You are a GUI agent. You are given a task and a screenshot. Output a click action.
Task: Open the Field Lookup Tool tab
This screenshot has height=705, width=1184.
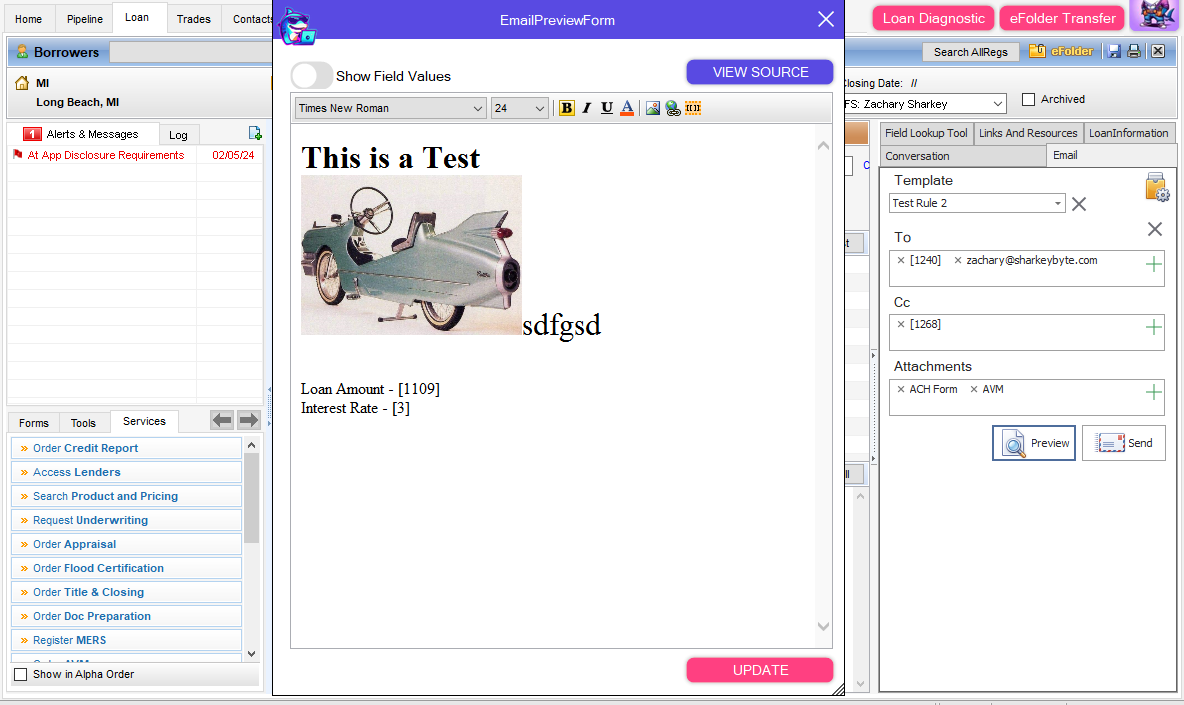926,133
